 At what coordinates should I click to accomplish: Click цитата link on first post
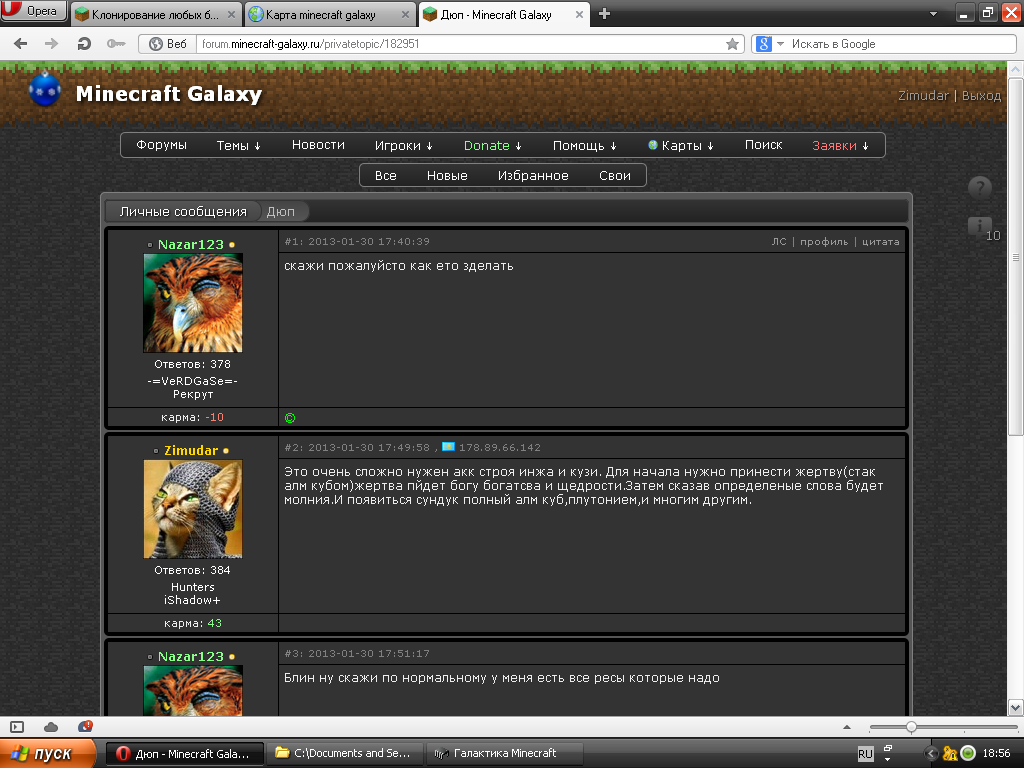880,242
